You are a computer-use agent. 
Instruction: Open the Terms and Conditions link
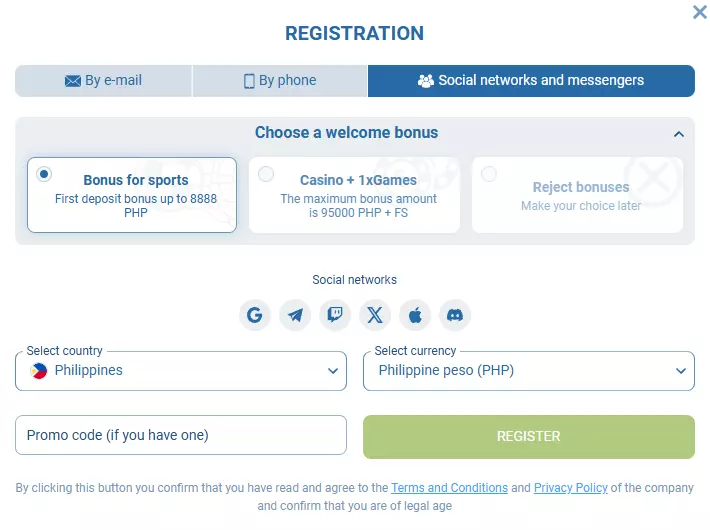[449, 488]
